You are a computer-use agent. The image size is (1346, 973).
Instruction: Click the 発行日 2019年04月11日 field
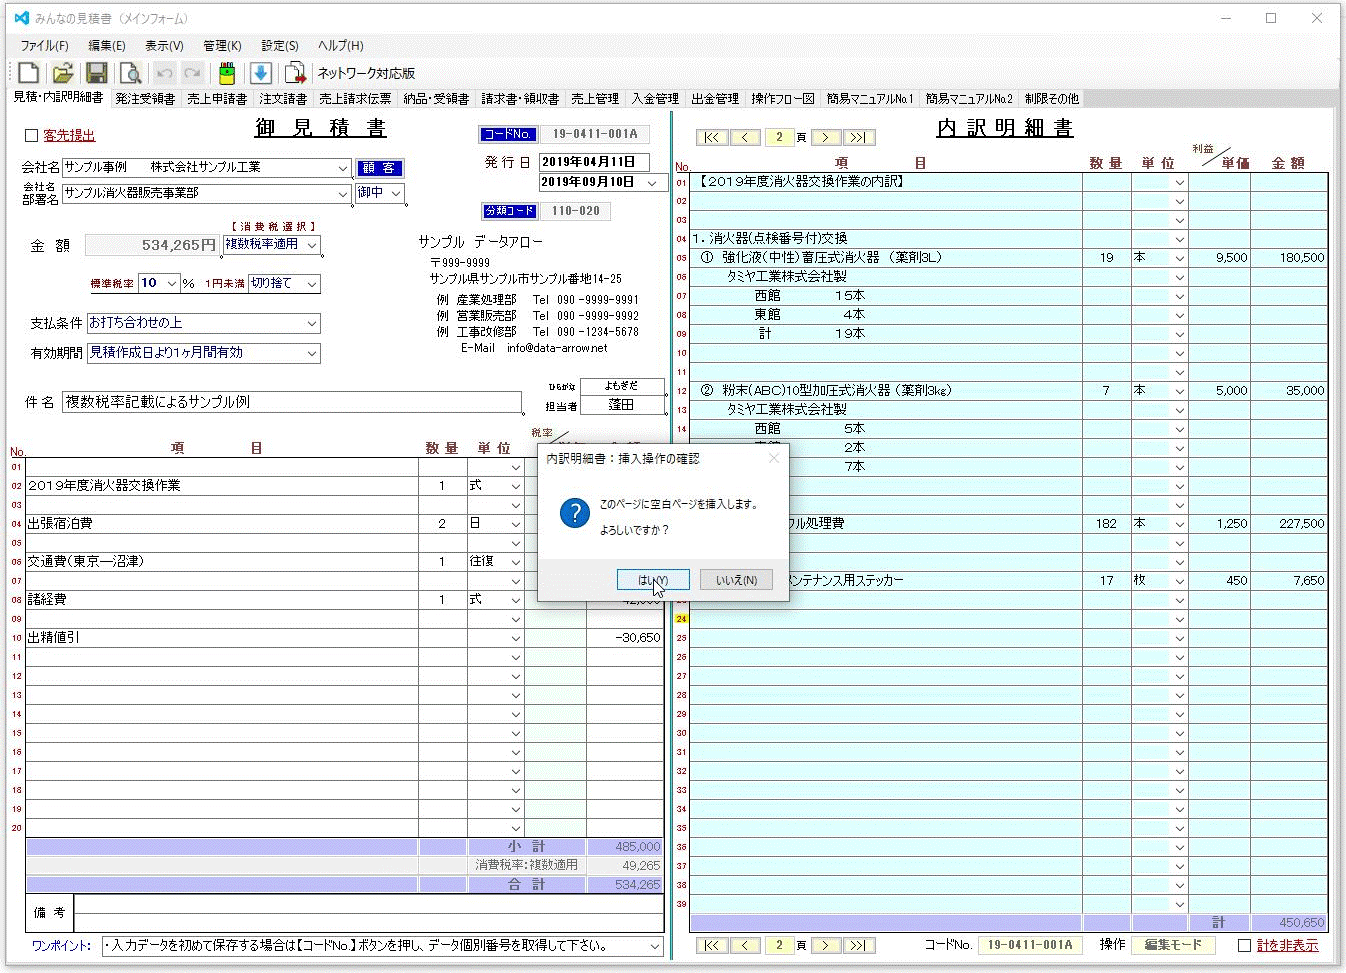coord(594,162)
